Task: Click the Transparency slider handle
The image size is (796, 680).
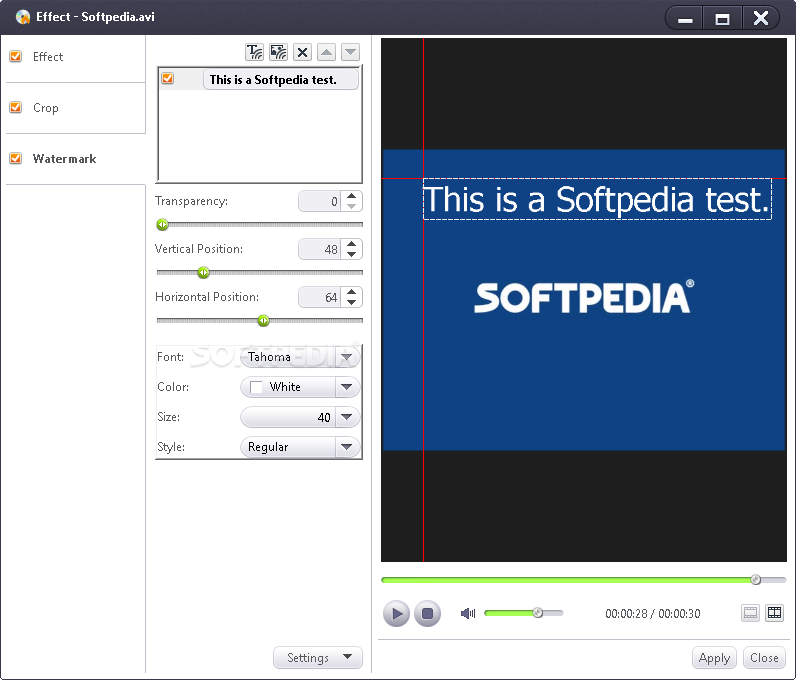Action: tap(162, 224)
